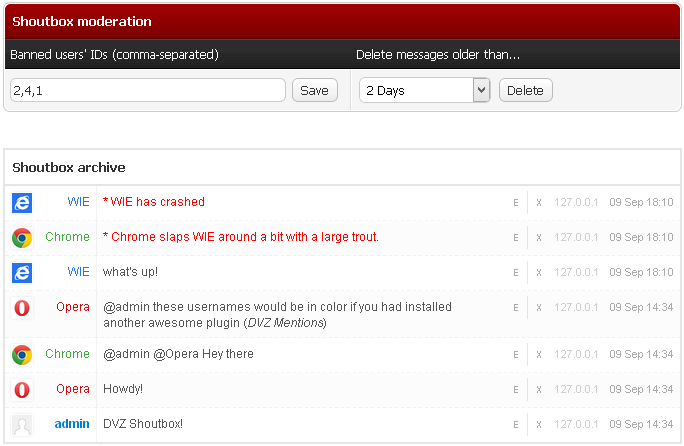Image resolution: width=684 pixels, height=446 pixels.
Task: Click the X delete icon for 'Howdy!' message
Action: click(x=539, y=389)
